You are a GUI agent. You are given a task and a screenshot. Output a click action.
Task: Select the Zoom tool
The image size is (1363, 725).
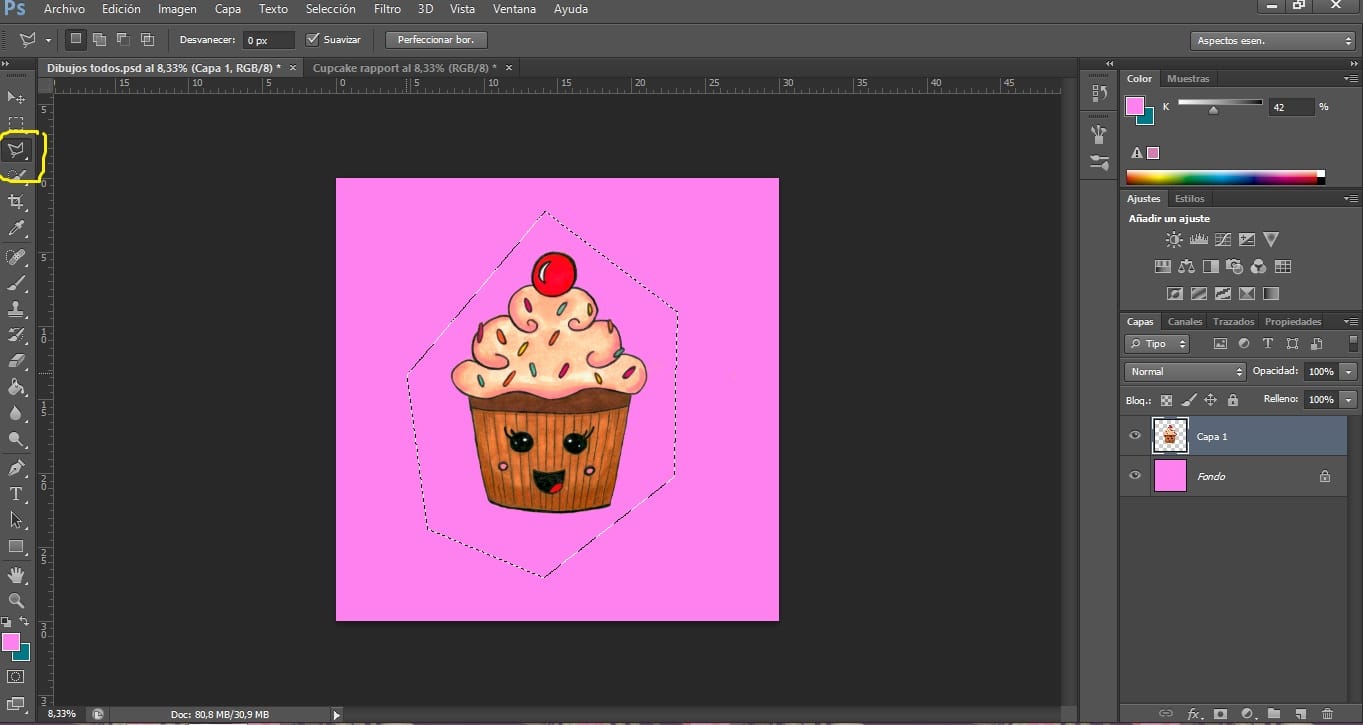(16, 601)
